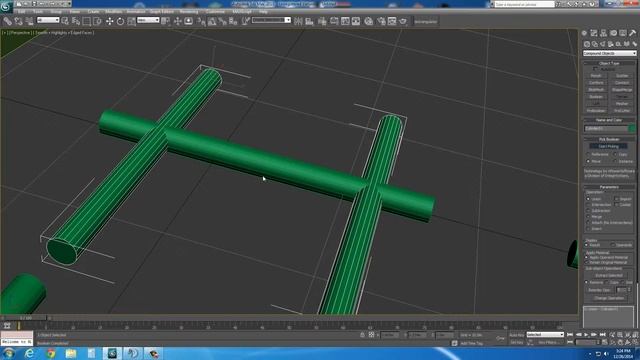Switch to the Utilities hammer panel
The image size is (640, 360).
(x=632, y=33)
